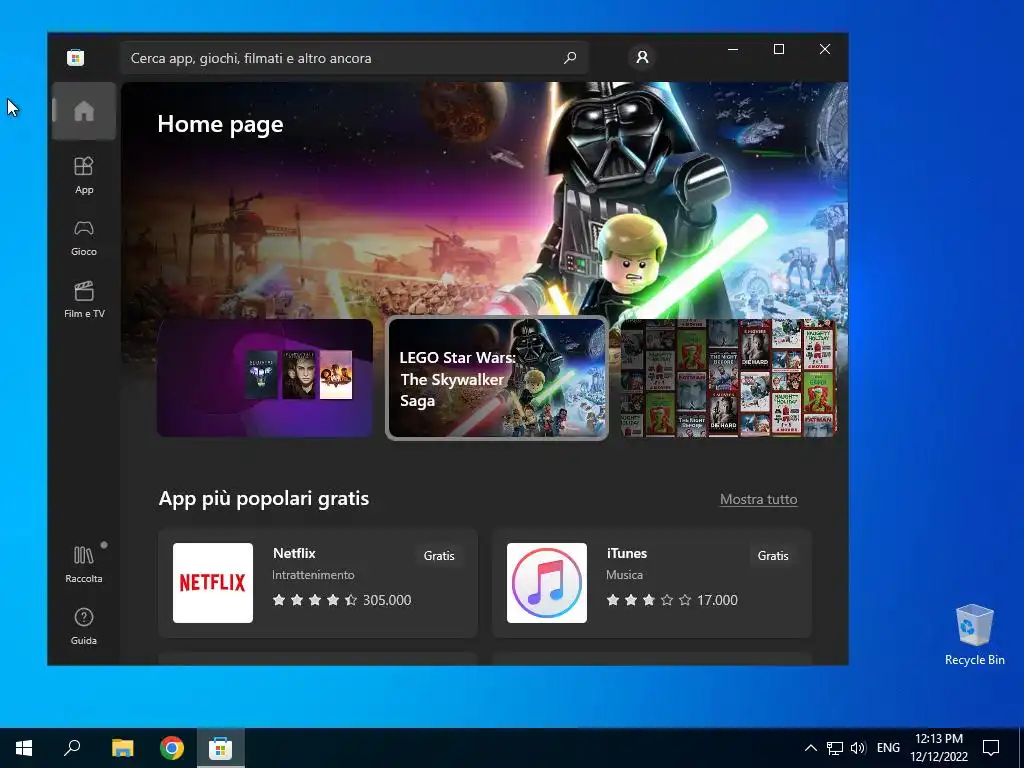Click the search field 'Cerca app, giochi'
This screenshot has height=768, width=1024.
[x=354, y=58]
